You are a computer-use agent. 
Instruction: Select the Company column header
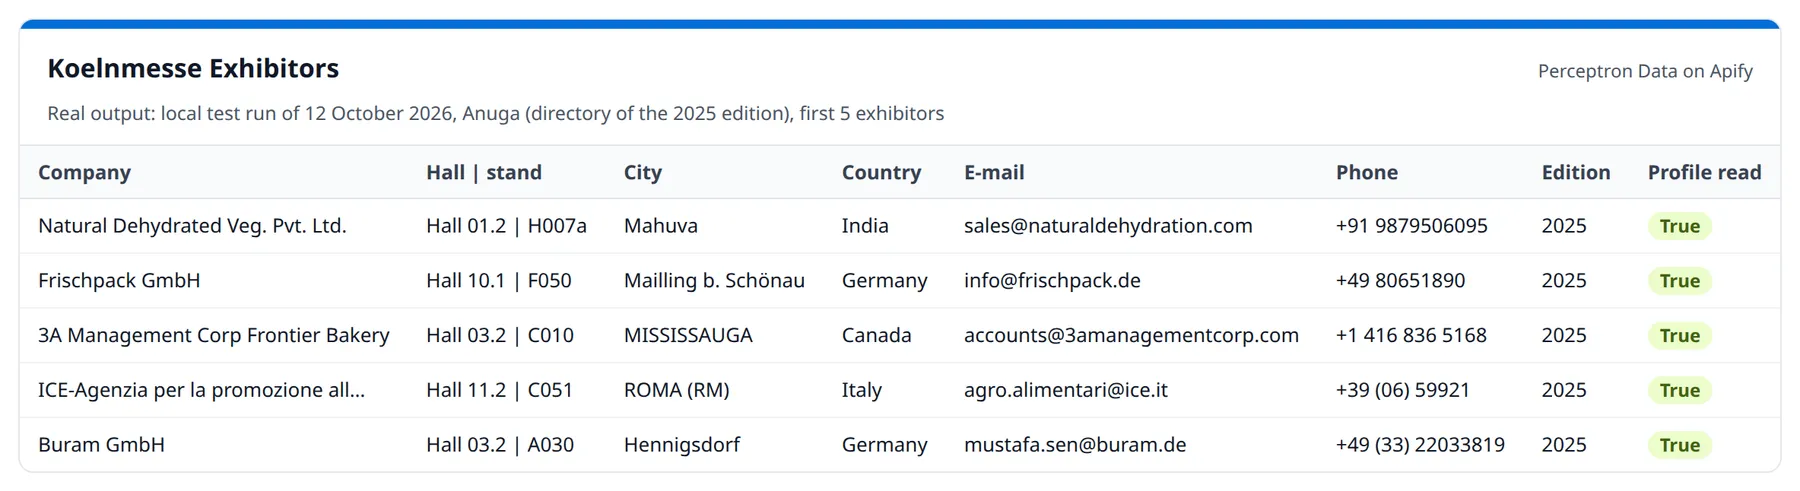pyautogui.click(x=84, y=172)
